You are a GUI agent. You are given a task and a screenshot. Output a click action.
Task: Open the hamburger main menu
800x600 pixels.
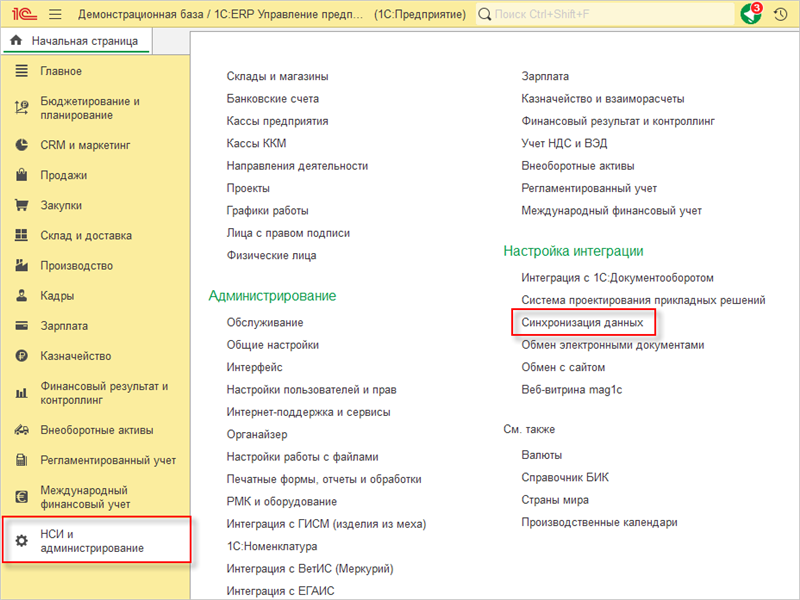54,15
